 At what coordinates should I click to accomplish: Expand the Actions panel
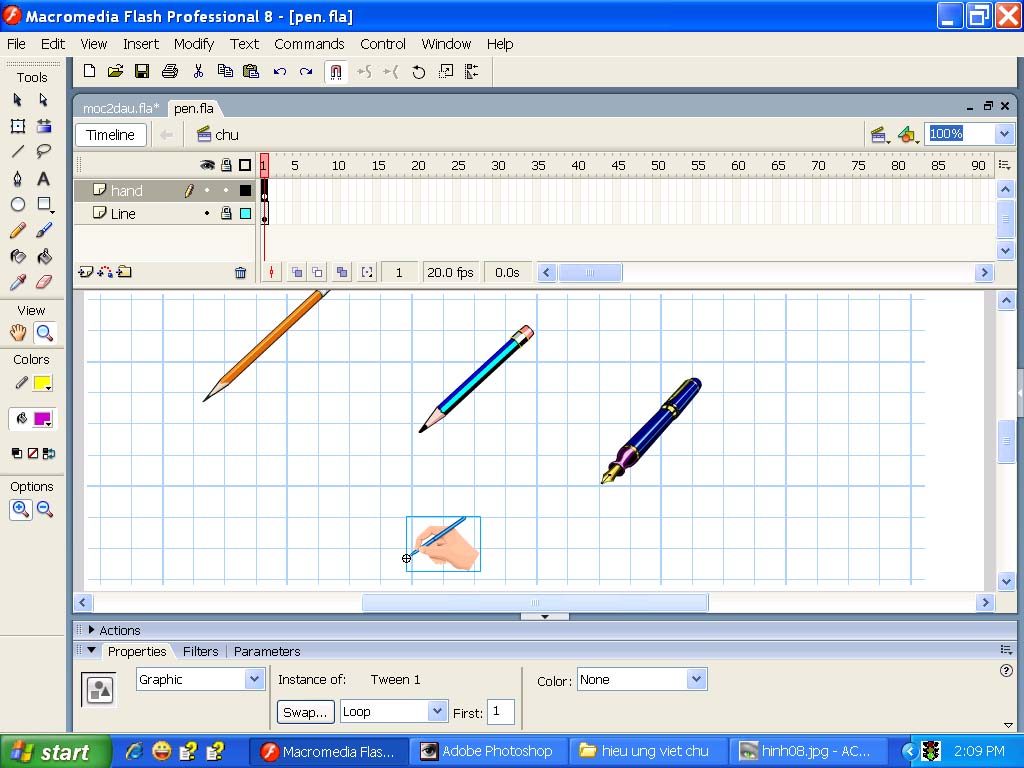point(91,630)
